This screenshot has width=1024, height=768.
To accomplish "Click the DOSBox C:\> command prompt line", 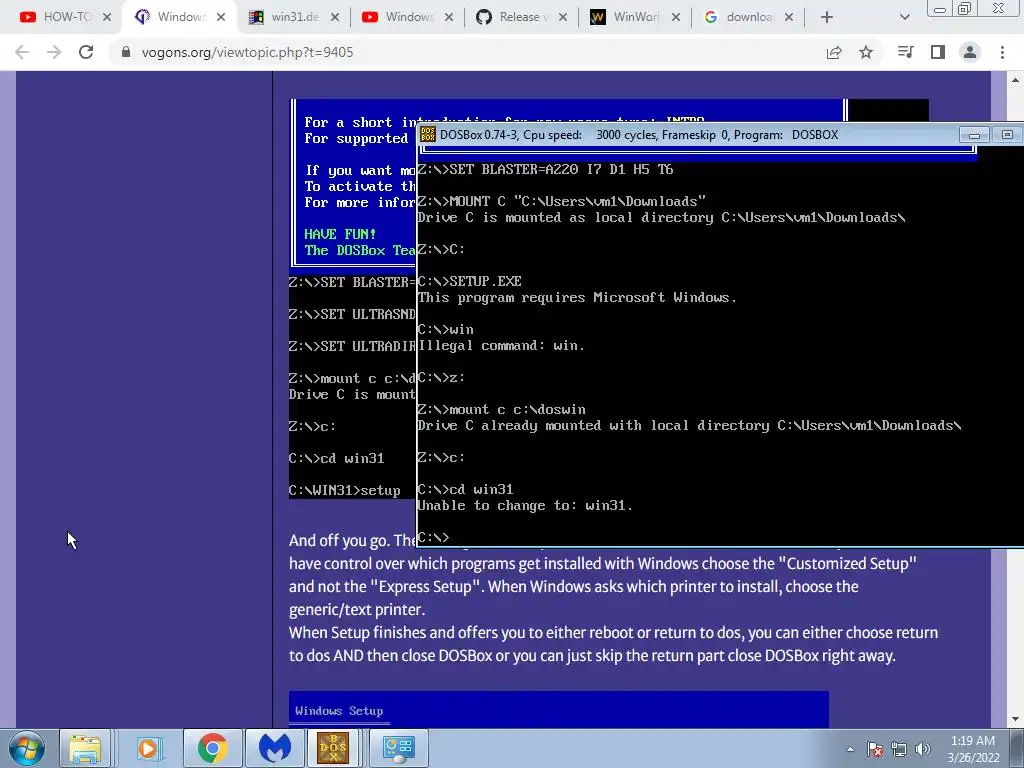I will [434, 537].
